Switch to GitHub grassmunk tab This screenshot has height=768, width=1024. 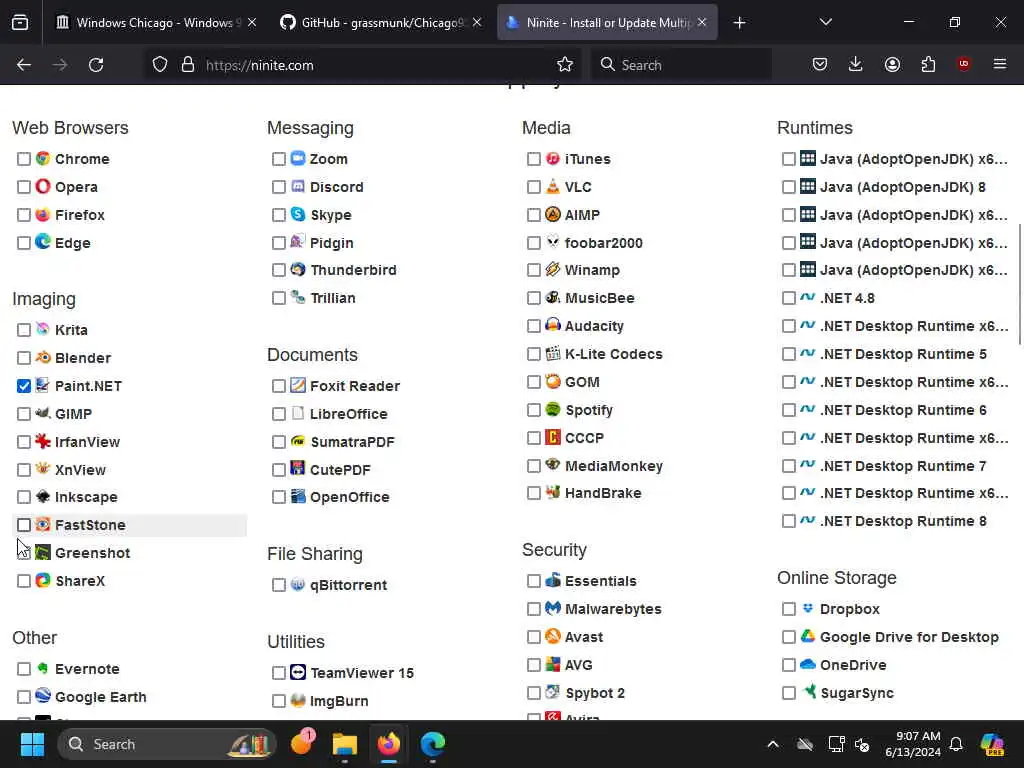click(381, 22)
